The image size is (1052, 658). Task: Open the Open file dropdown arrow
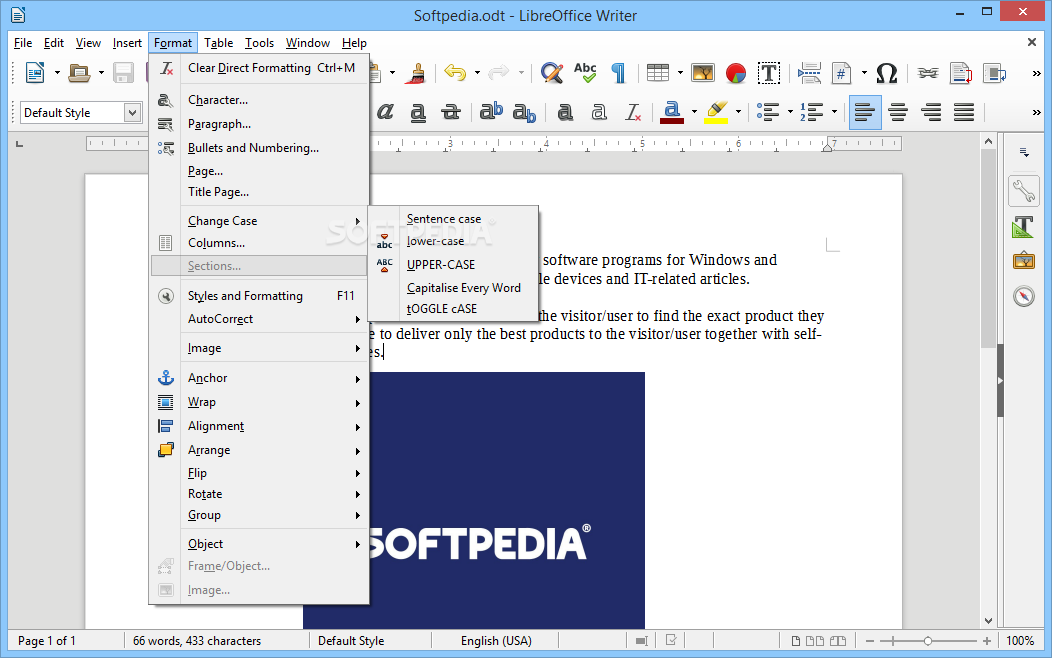(x=101, y=72)
